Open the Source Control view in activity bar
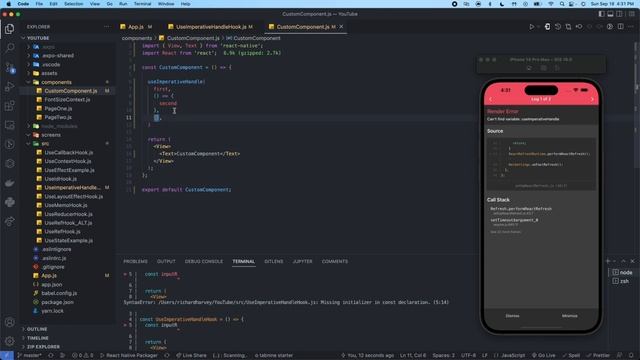Screen dimensions: 640x360 pos(9,67)
